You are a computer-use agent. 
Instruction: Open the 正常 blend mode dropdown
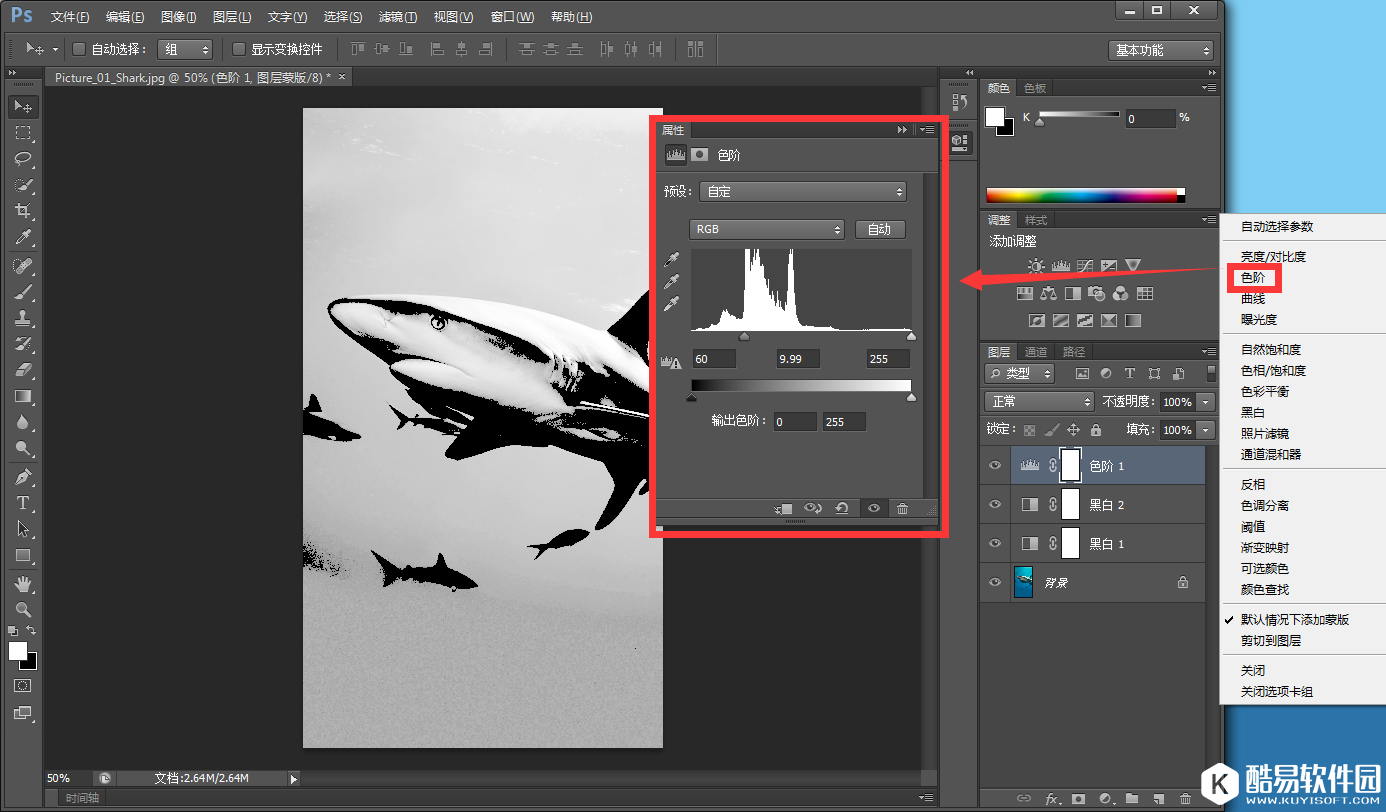coord(1040,401)
